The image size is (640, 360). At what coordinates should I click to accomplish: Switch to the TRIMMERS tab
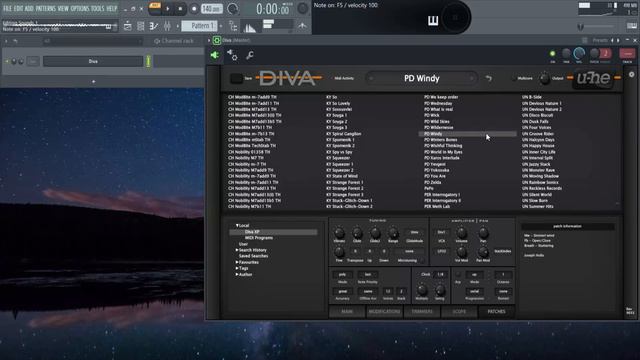(422, 311)
